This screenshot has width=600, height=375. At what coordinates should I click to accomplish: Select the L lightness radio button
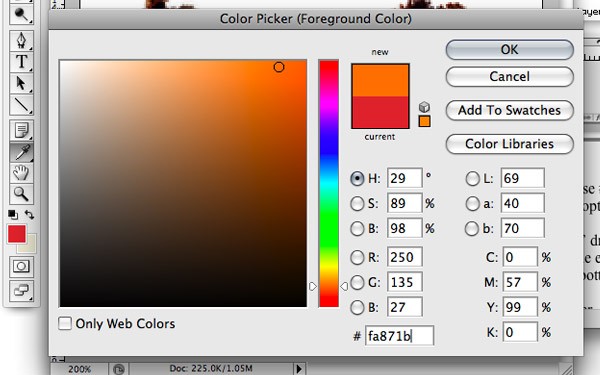pyautogui.click(x=473, y=178)
